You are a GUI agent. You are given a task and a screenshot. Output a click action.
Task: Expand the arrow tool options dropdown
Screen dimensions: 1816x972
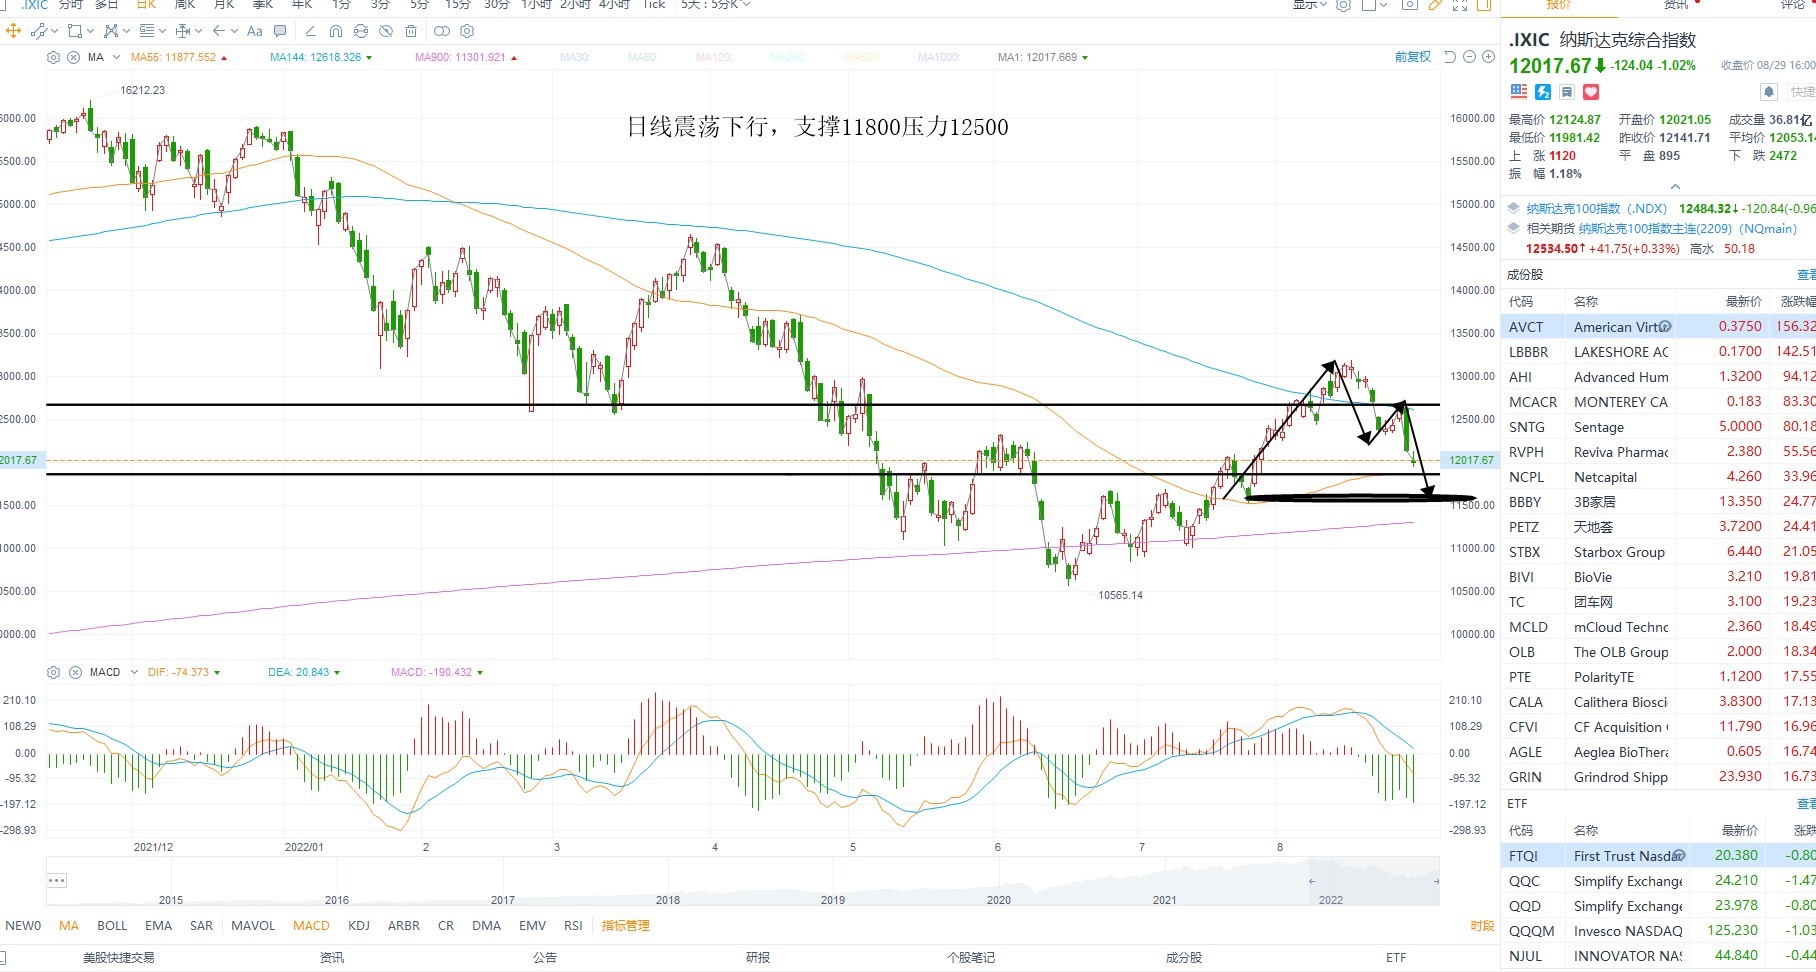(x=235, y=31)
